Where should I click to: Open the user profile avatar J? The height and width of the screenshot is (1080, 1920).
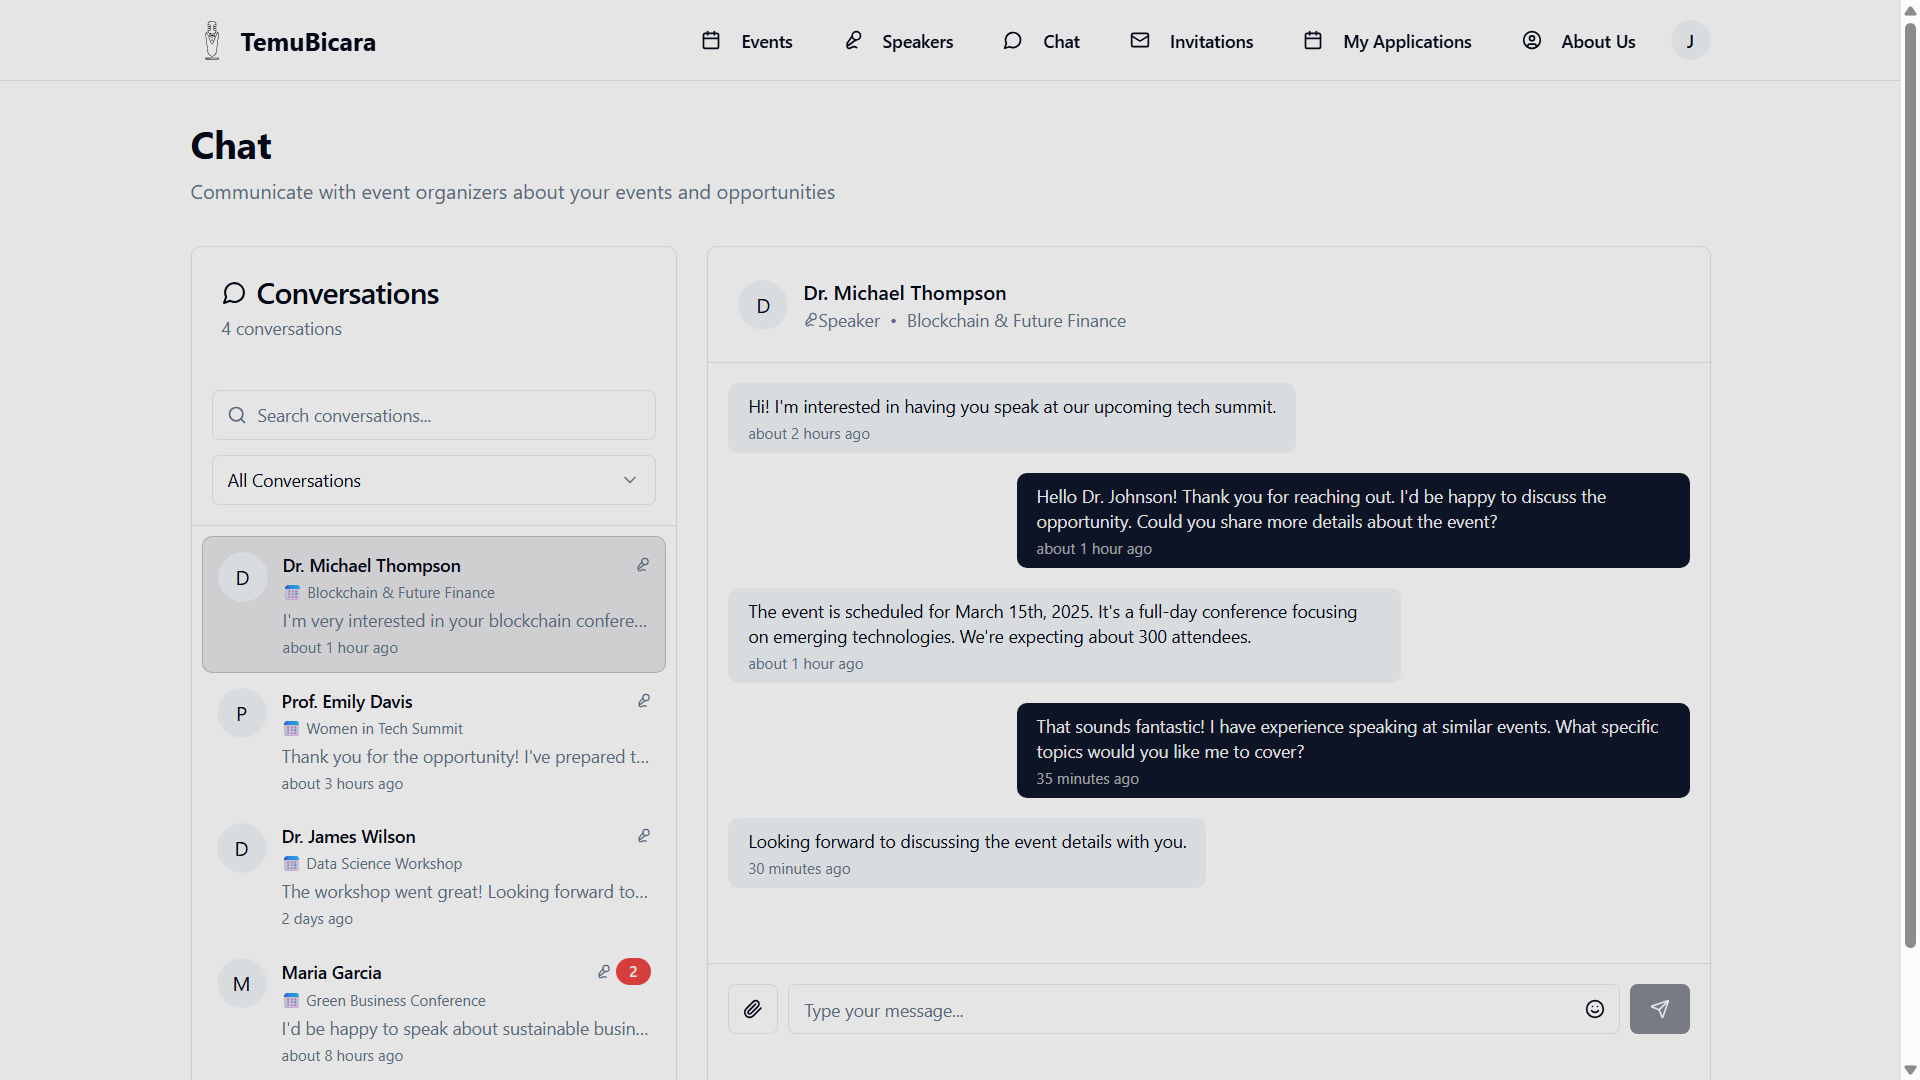click(1690, 41)
